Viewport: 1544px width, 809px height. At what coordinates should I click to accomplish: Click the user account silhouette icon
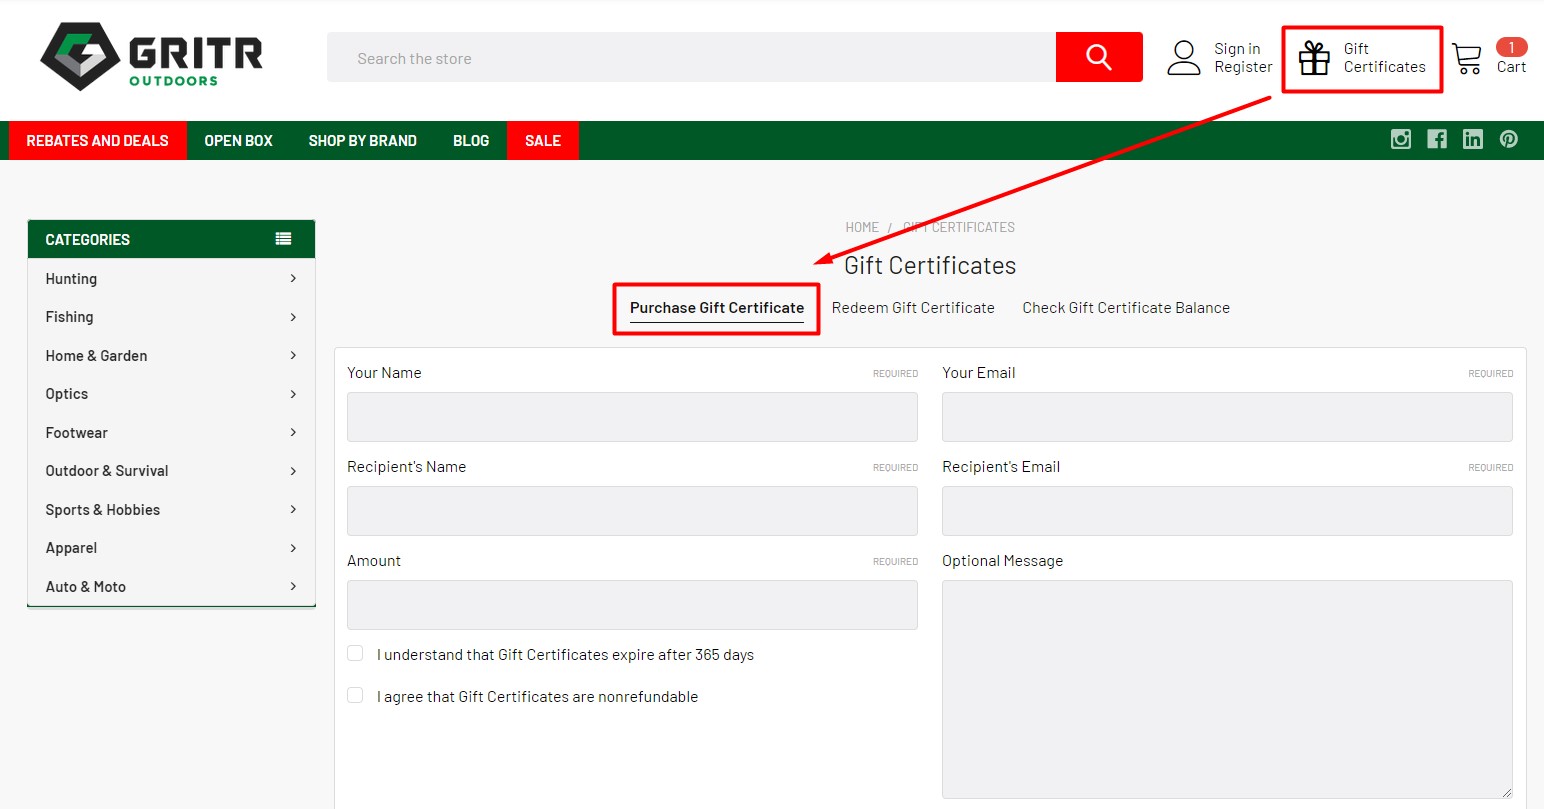point(1183,58)
